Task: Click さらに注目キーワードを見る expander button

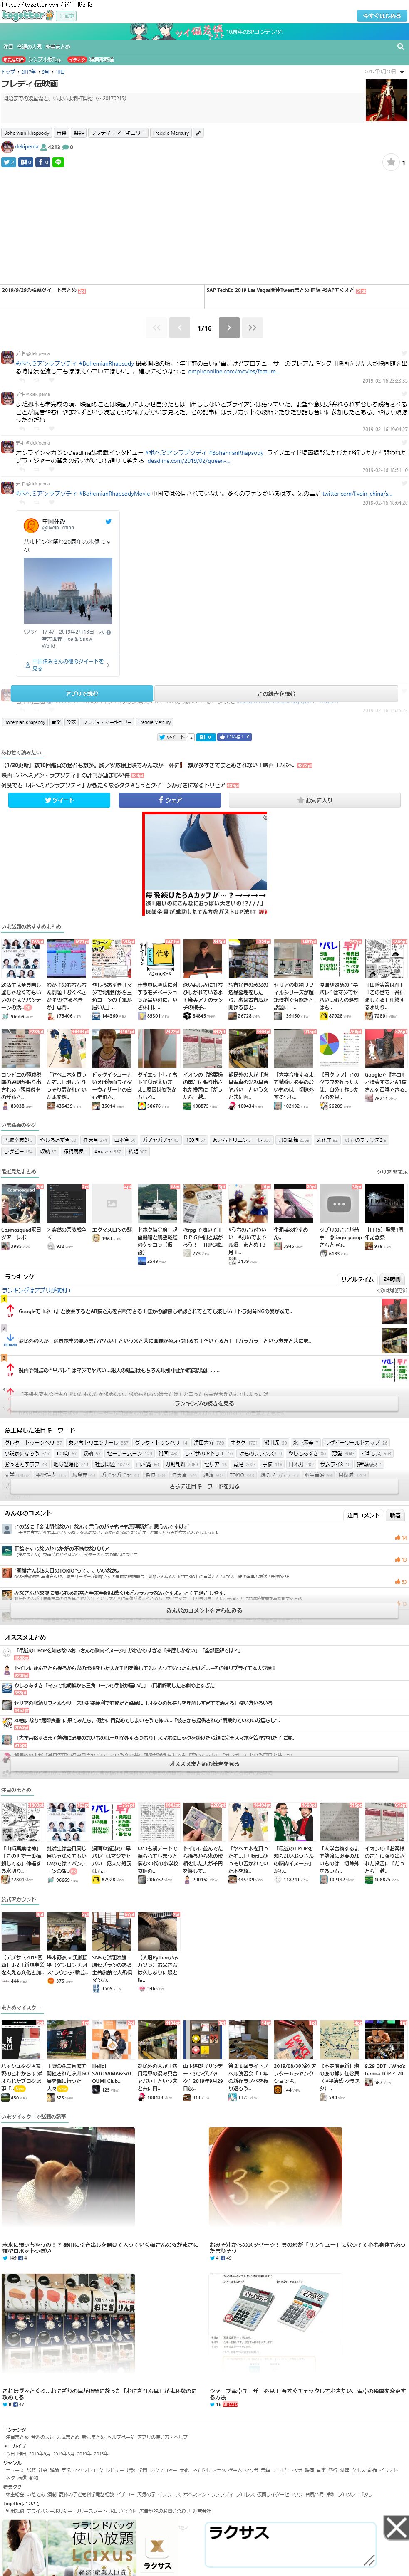Action: pyautogui.click(x=204, y=1486)
